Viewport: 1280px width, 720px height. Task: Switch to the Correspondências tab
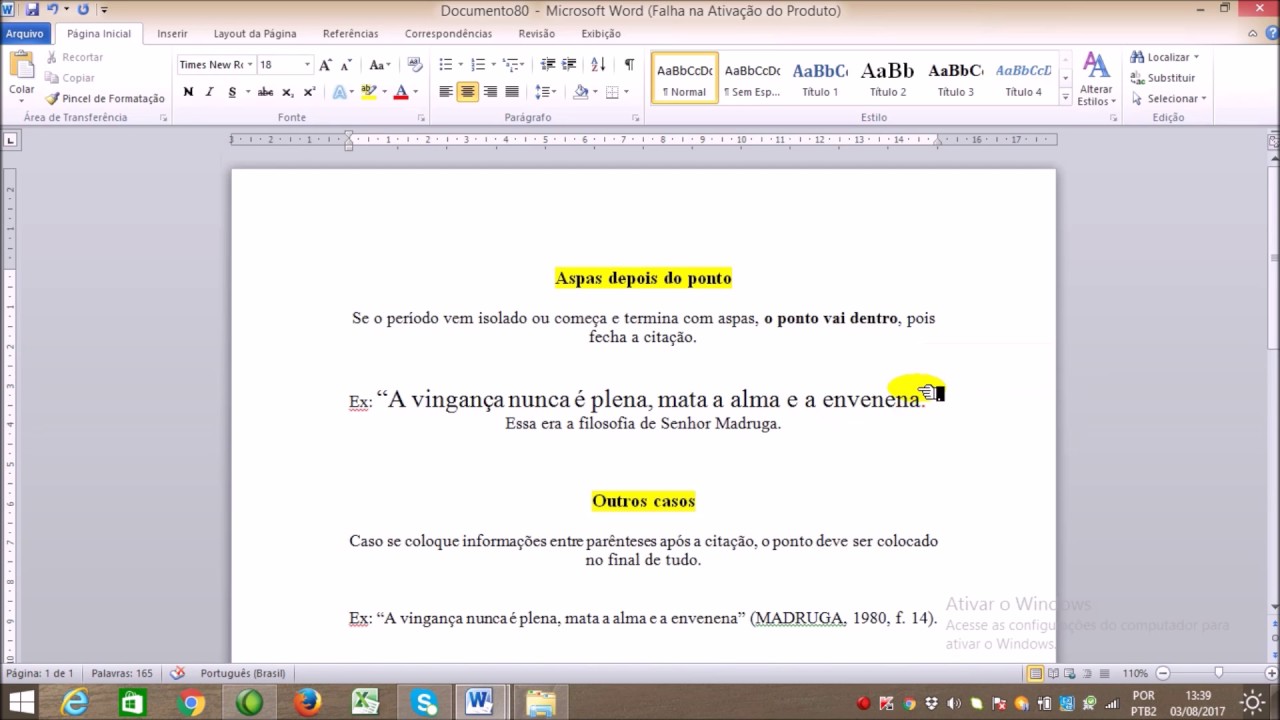(448, 34)
